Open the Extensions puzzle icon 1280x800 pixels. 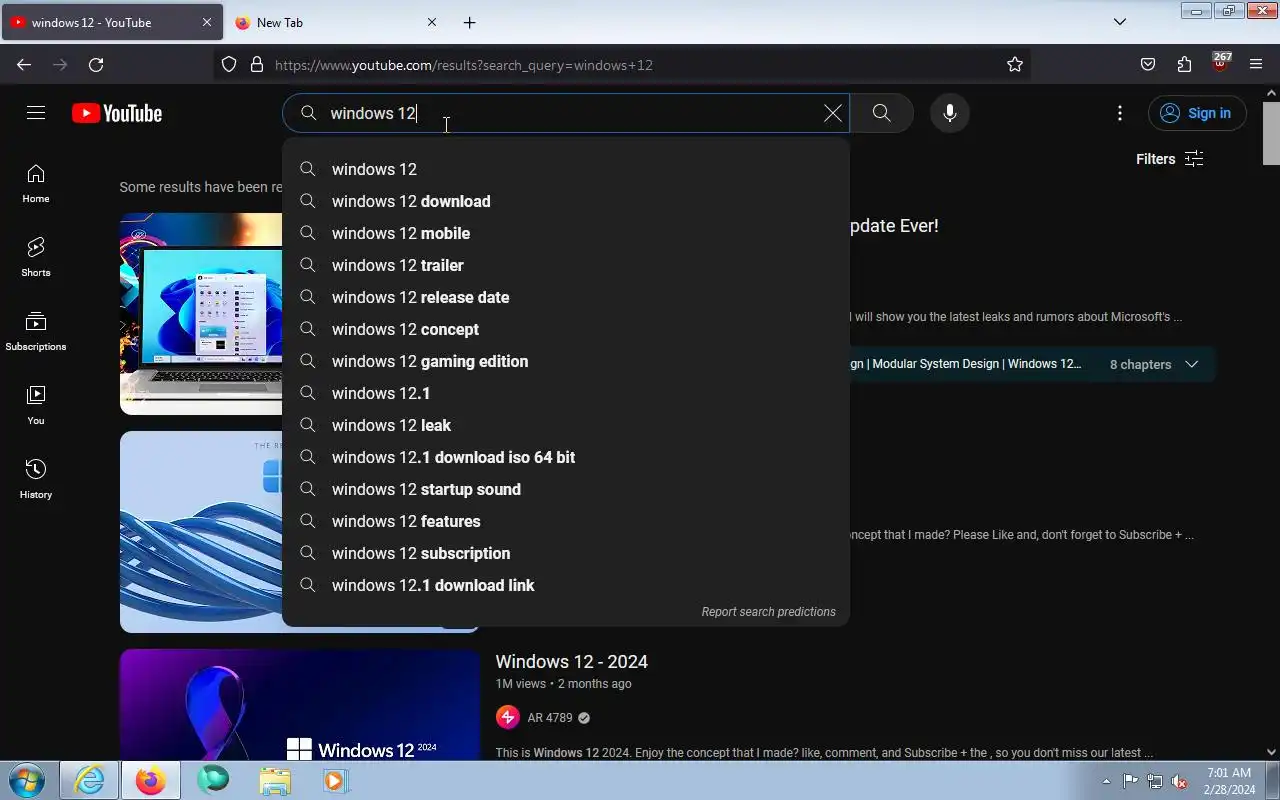coord(1184,65)
